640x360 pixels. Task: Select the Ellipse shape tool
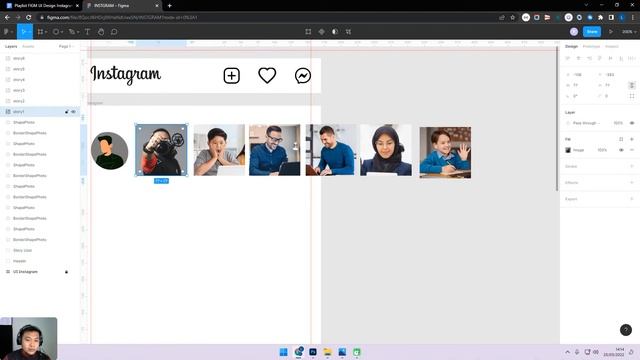pyautogui.click(x=56, y=31)
